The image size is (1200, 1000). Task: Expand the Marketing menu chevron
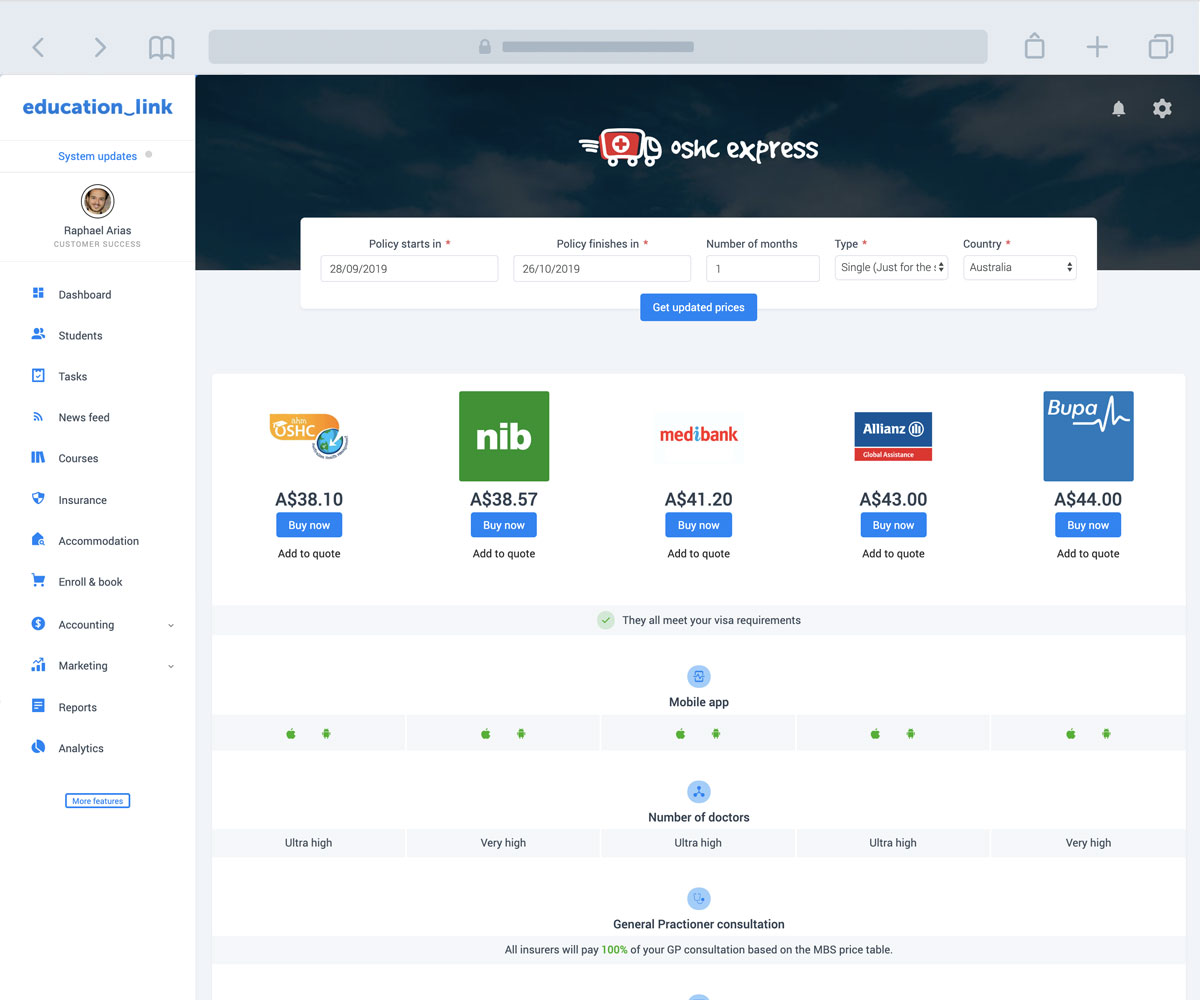171,666
